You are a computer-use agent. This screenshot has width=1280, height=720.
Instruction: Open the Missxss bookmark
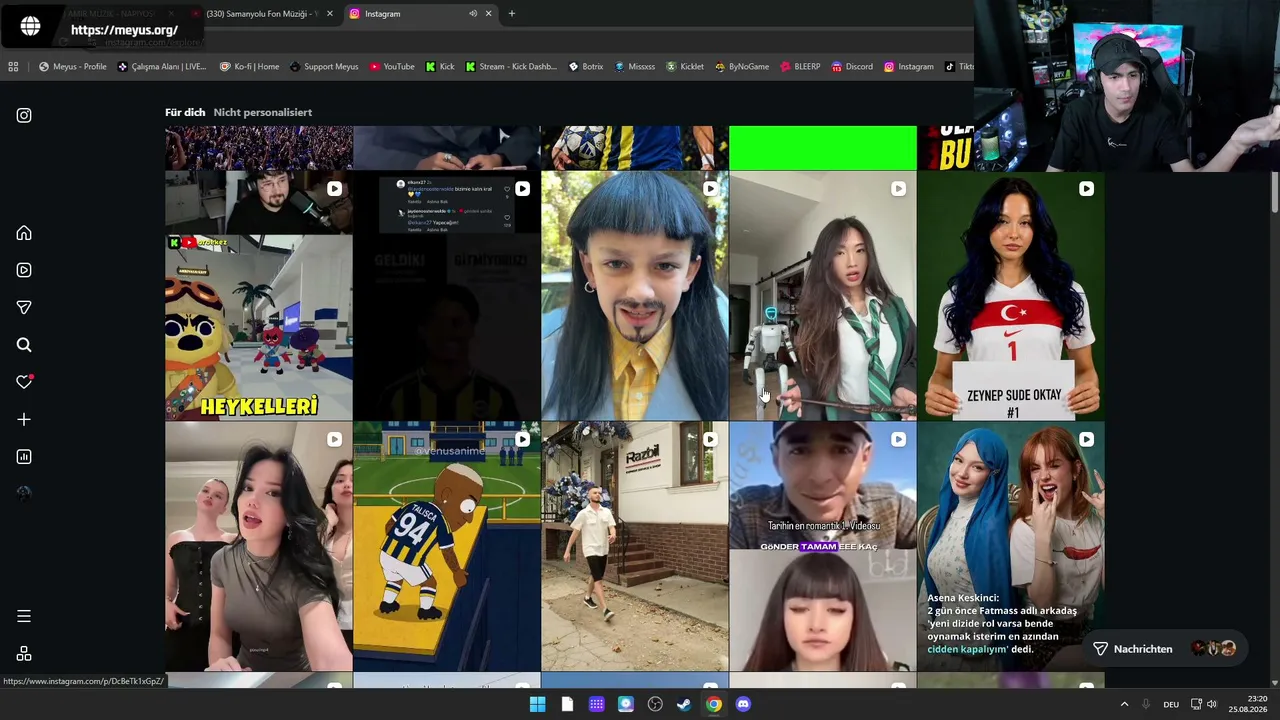635,67
